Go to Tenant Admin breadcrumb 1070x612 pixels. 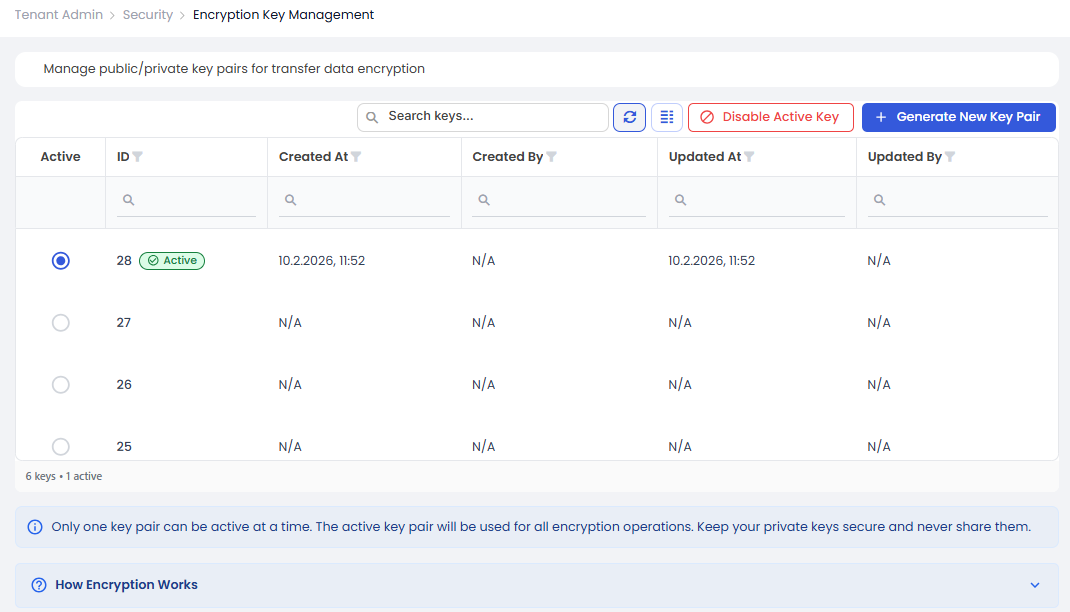coord(57,15)
